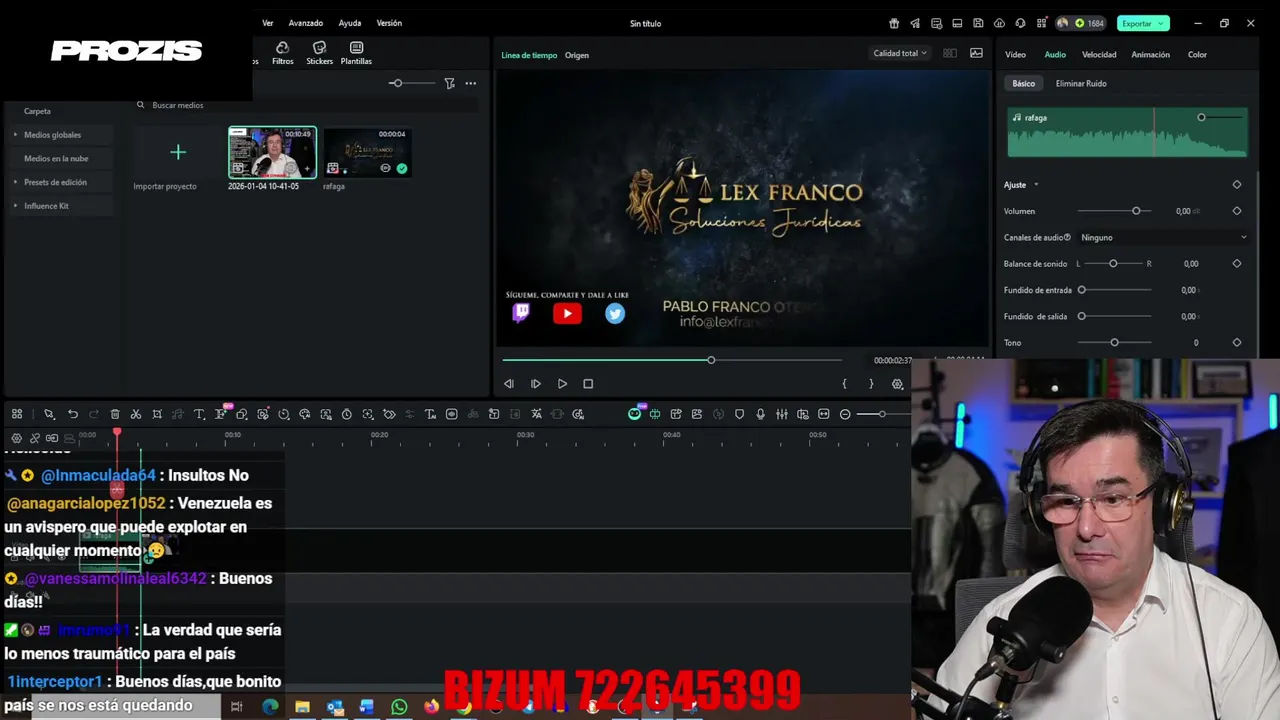Click the snapshot image icon above preview

coord(976,53)
